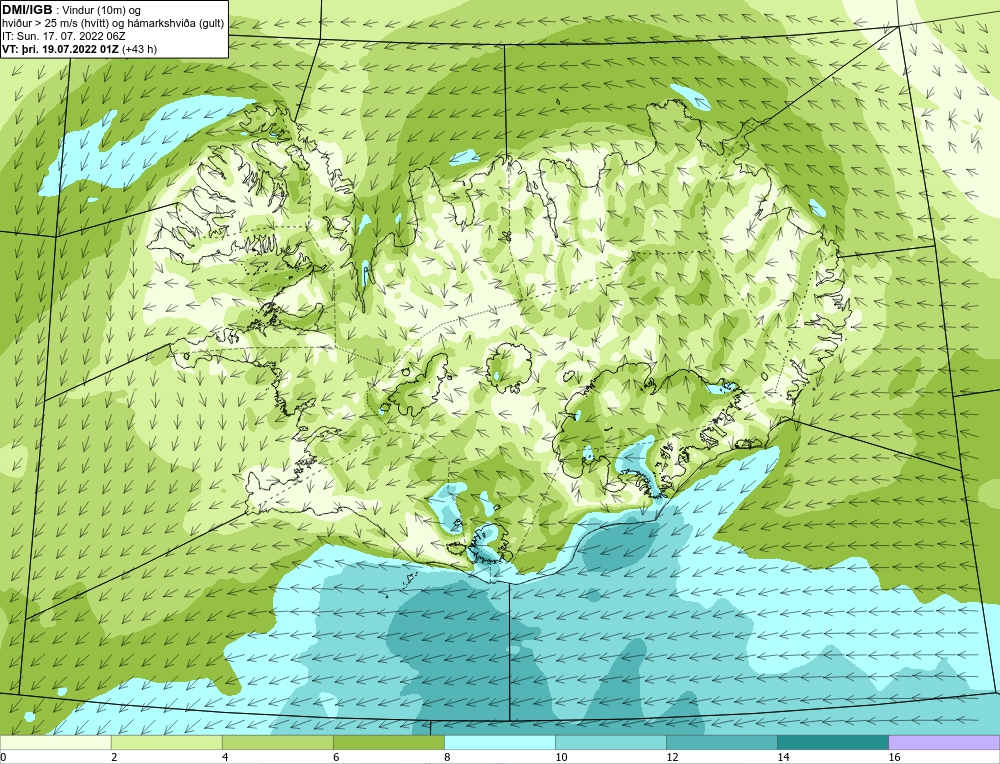
Task: Click the 12–14 m/s teal legend swatch
Action: click(x=721, y=742)
